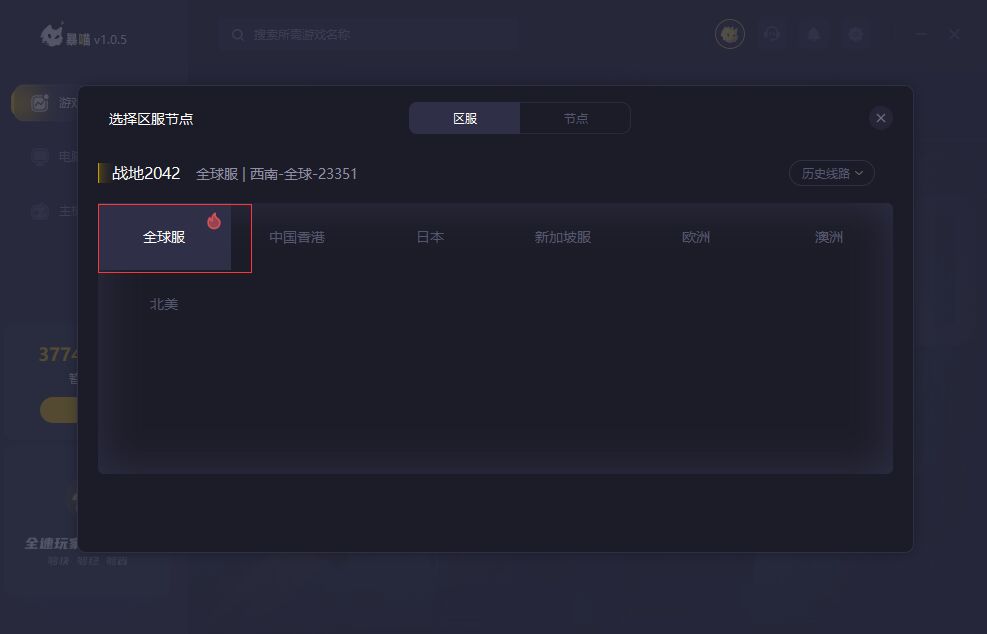The height and width of the screenshot is (634, 987).
Task: Open the customer service headset icon
Action: tap(772, 34)
